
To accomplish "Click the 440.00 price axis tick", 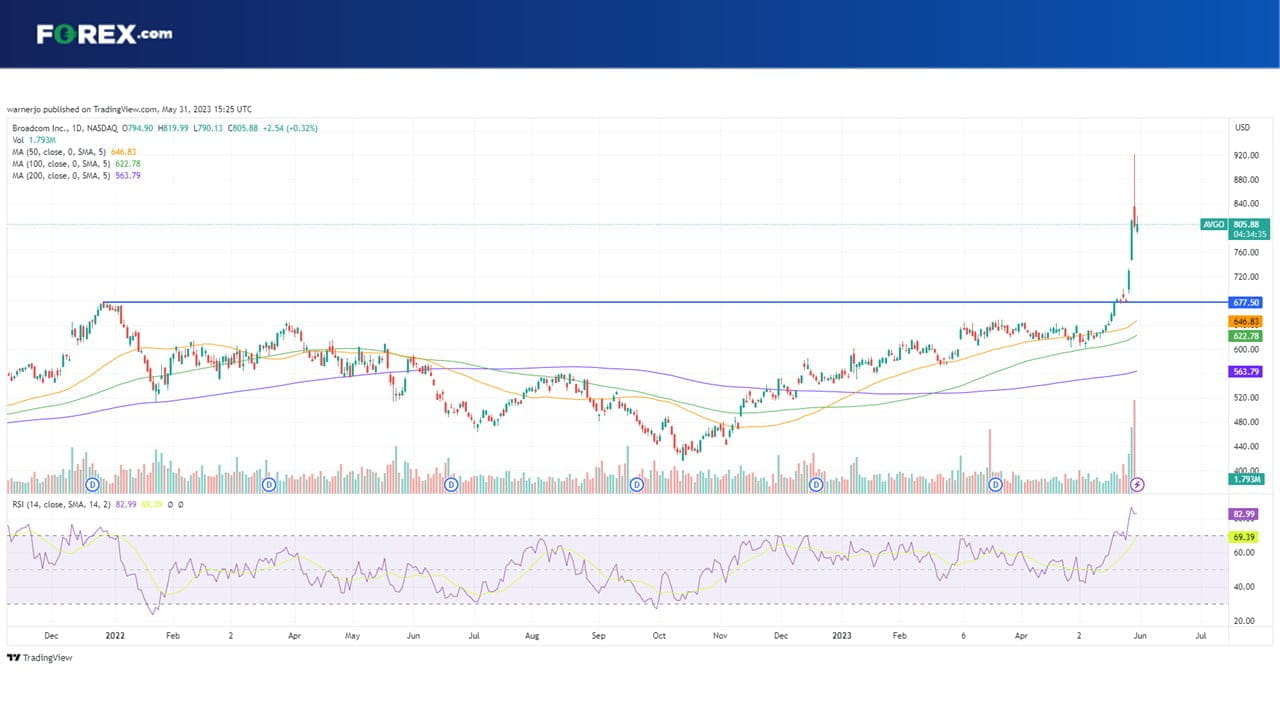I will [1246, 447].
